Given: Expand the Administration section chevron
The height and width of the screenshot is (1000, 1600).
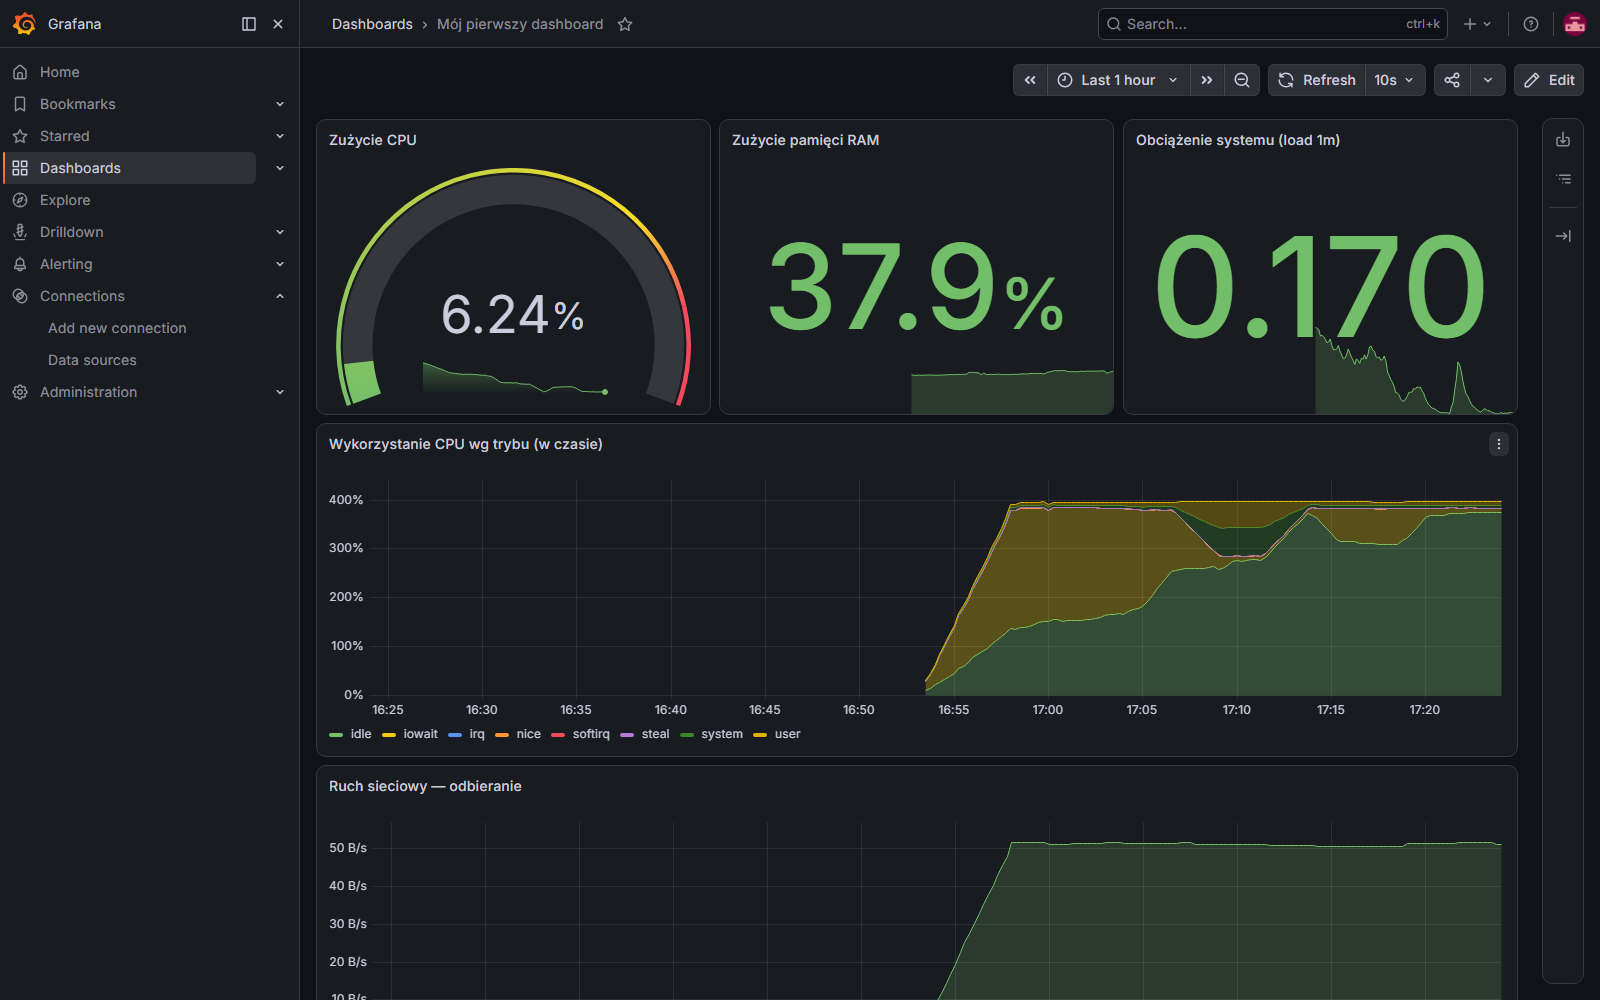Looking at the screenshot, I should (x=280, y=392).
